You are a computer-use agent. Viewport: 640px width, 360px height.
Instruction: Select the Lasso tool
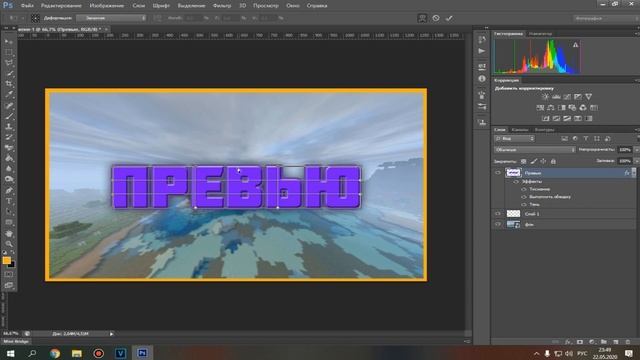(x=9, y=63)
